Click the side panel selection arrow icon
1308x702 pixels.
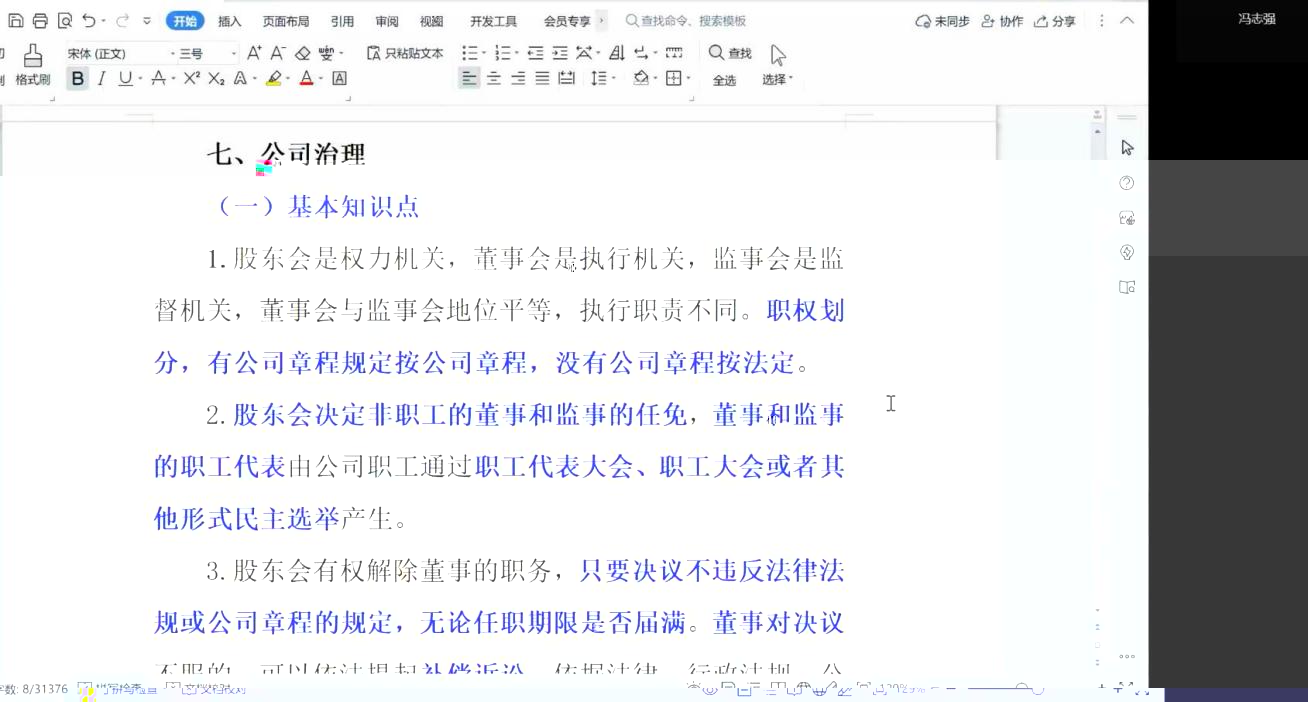1127,148
